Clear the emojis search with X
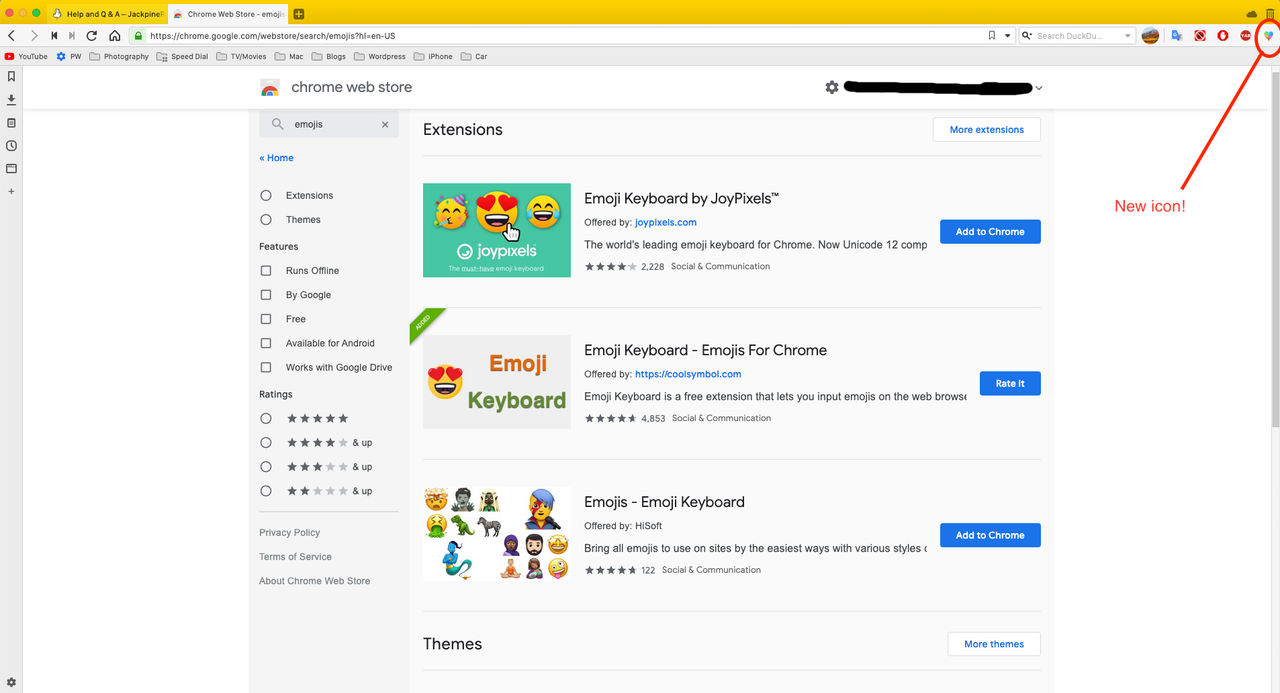Image resolution: width=1280 pixels, height=693 pixels. [385, 125]
